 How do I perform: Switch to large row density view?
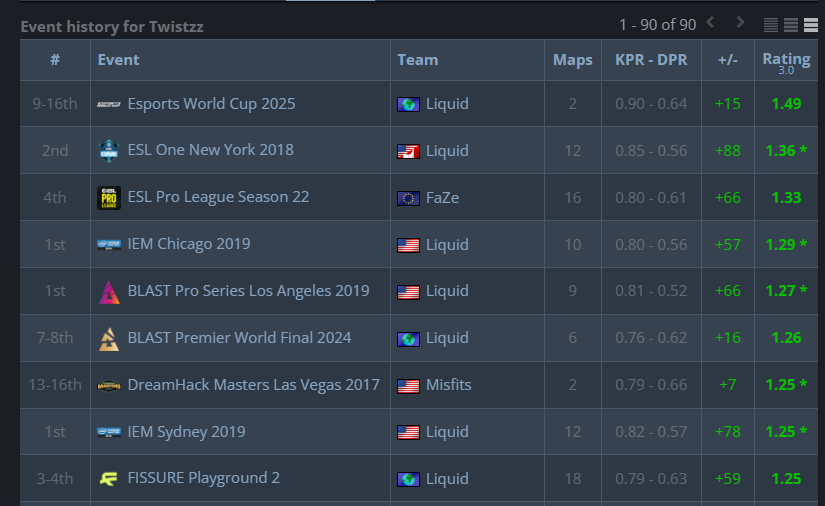coord(810,25)
